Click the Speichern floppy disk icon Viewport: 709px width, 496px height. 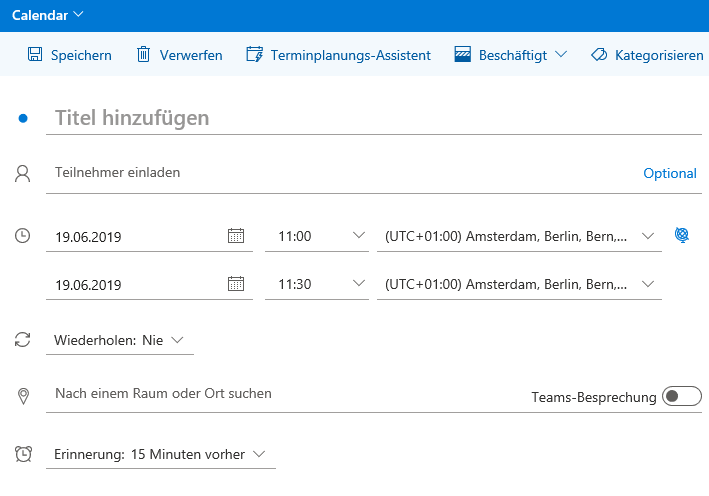(x=35, y=55)
